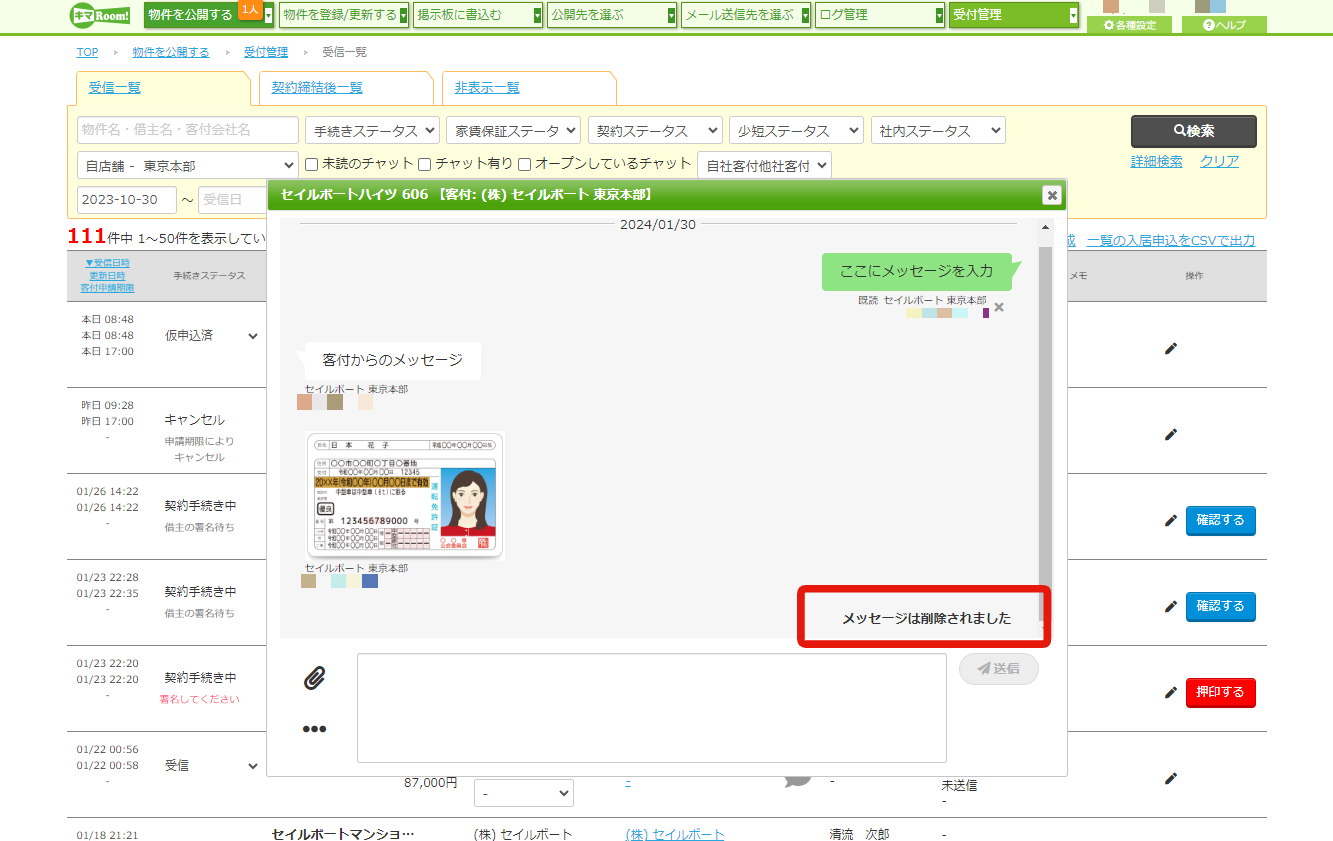Delete the sent message with the x icon
Image resolution: width=1333 pixels, height=841 pixels.
point(999,307)
